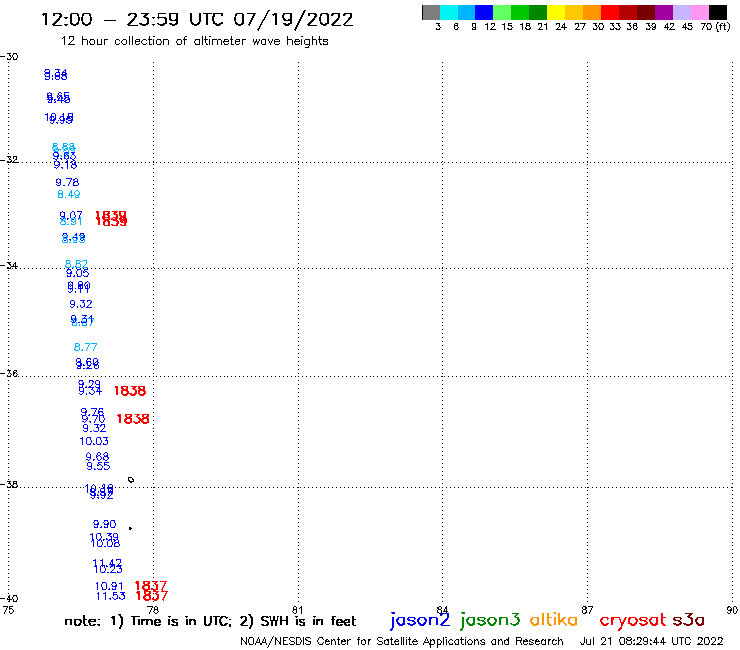Viewport: 740px width, 650px height.
Task: Click the wave height value 9.18
Action: click(x=65, y=165)
